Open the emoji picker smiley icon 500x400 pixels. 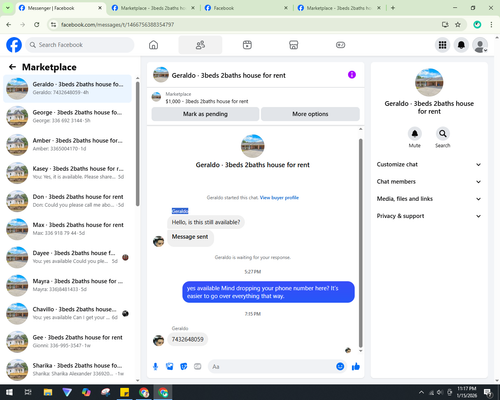click(x=340, y=366)
